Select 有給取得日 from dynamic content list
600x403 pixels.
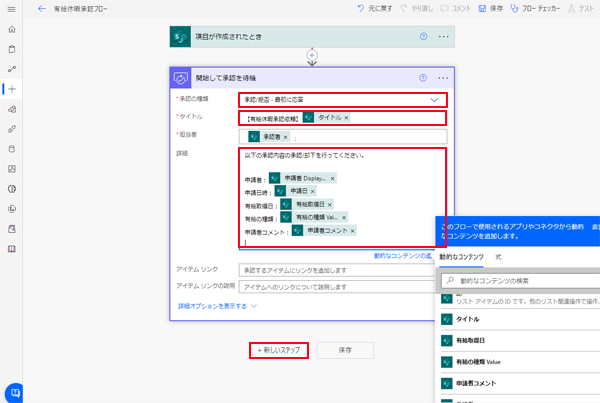[520, 341]
